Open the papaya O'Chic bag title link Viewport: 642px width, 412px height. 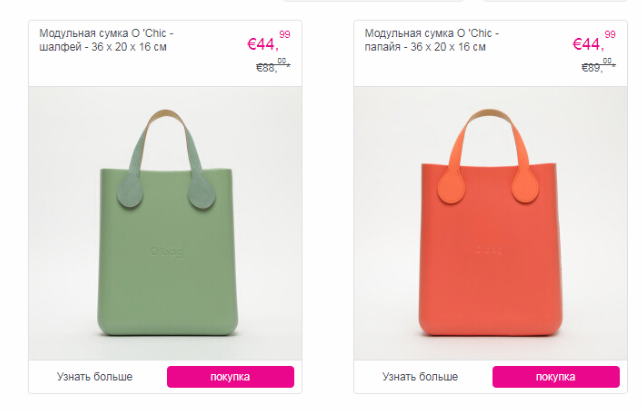pyautogui.click(x=432, y=40)
